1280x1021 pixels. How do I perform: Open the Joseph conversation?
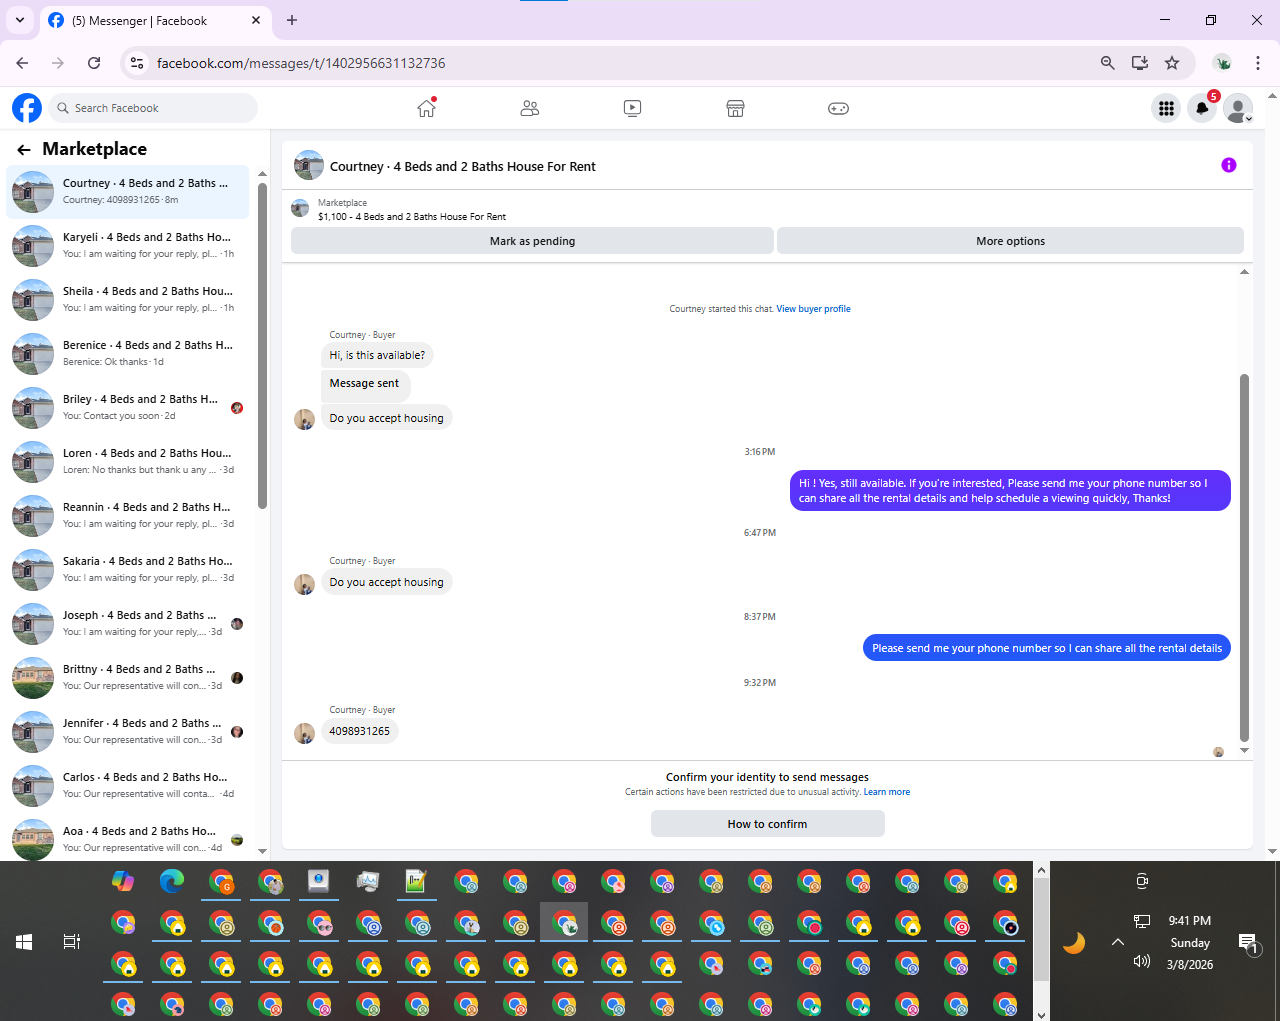click(x=128, y=623)
